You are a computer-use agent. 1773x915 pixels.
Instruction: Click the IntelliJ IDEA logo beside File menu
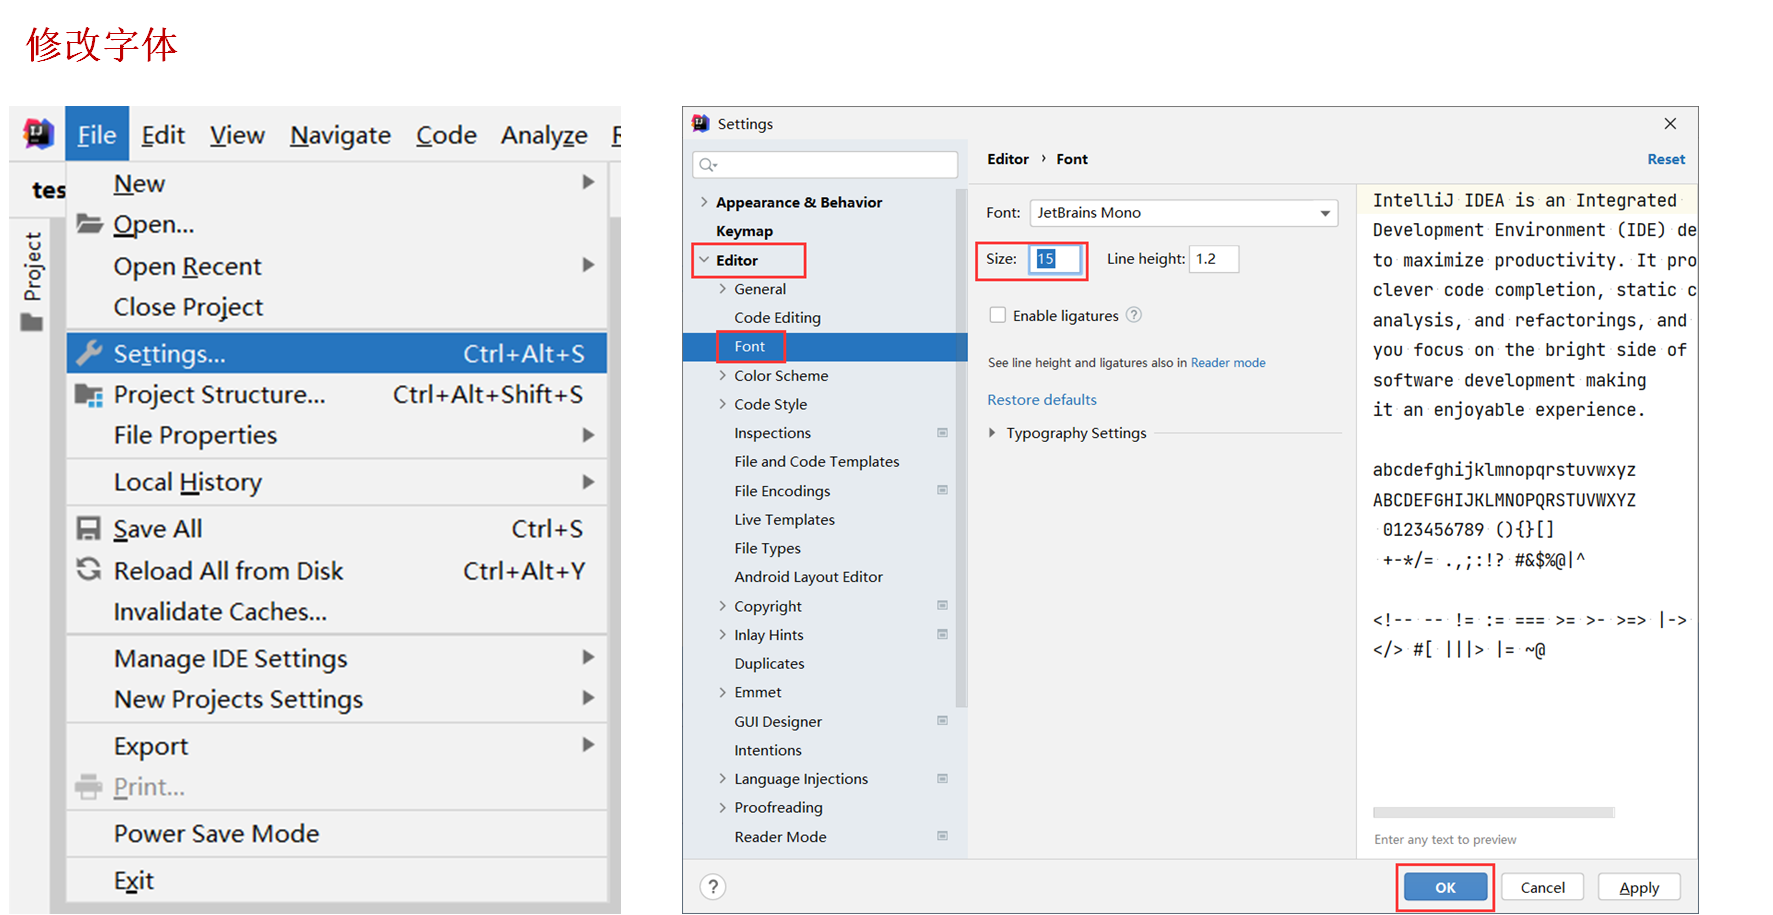tap(38, 133)
